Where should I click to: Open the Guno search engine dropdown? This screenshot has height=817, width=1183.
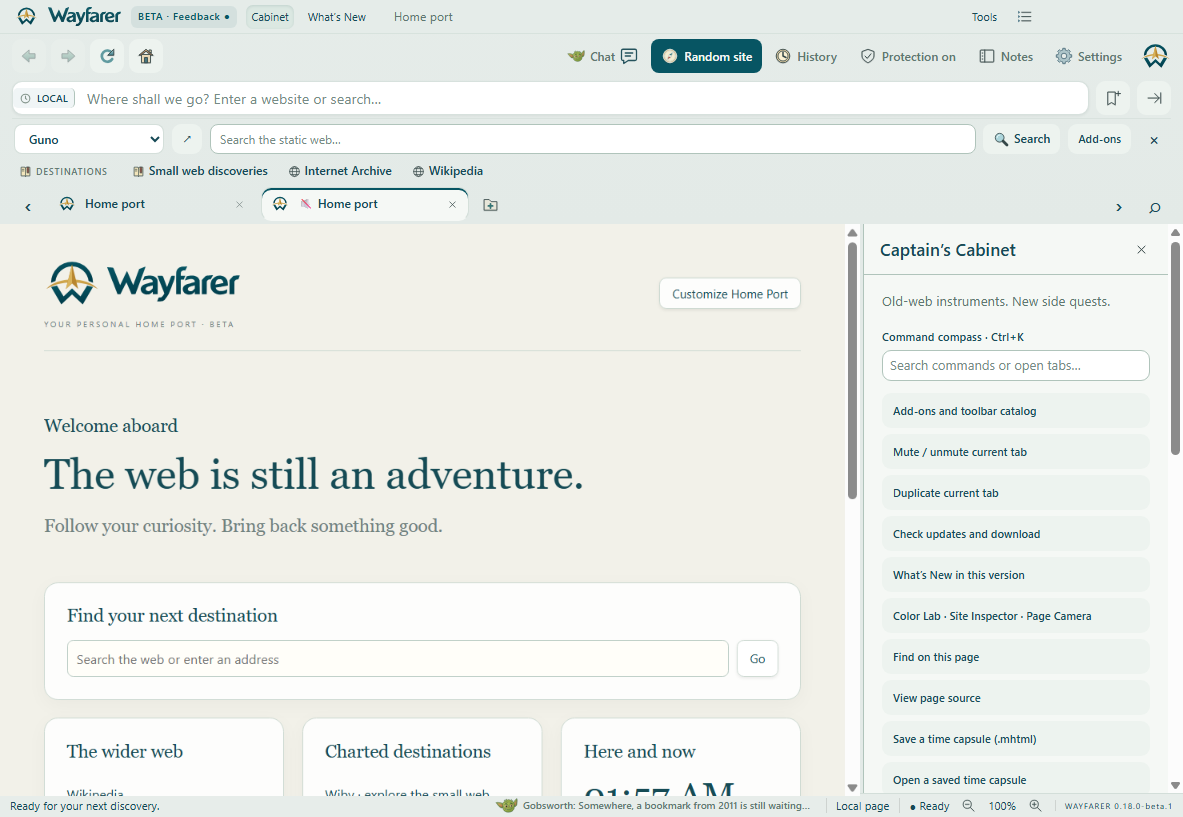[x=89, y=140]
